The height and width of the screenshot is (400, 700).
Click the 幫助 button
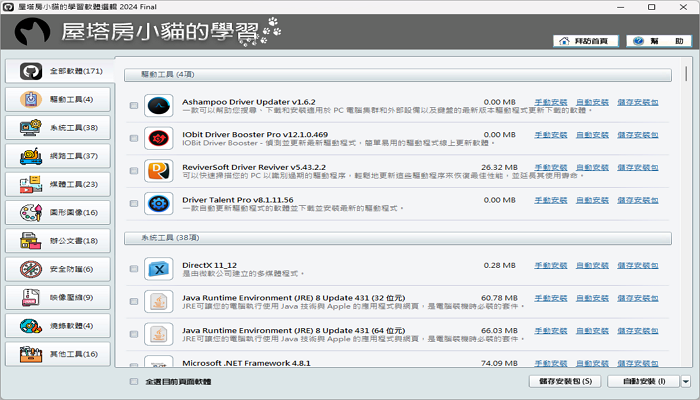click(659, 41)
